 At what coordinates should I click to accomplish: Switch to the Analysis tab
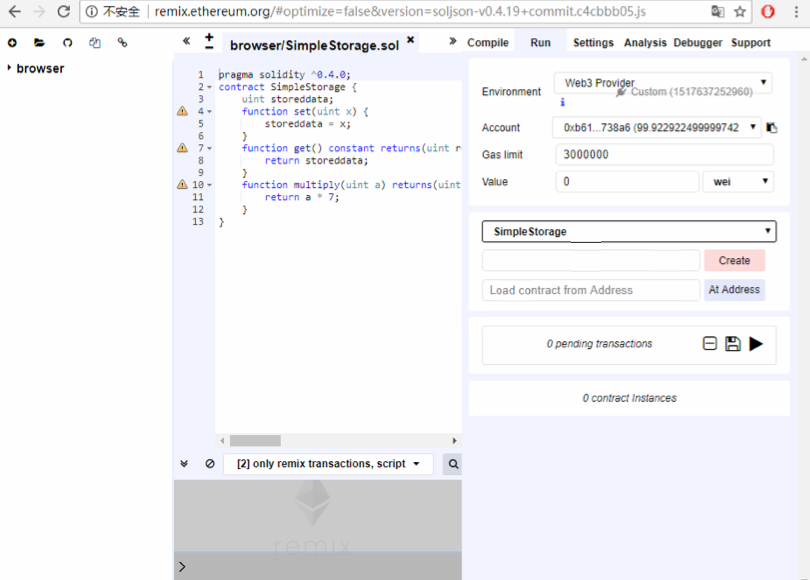(645, 43)
